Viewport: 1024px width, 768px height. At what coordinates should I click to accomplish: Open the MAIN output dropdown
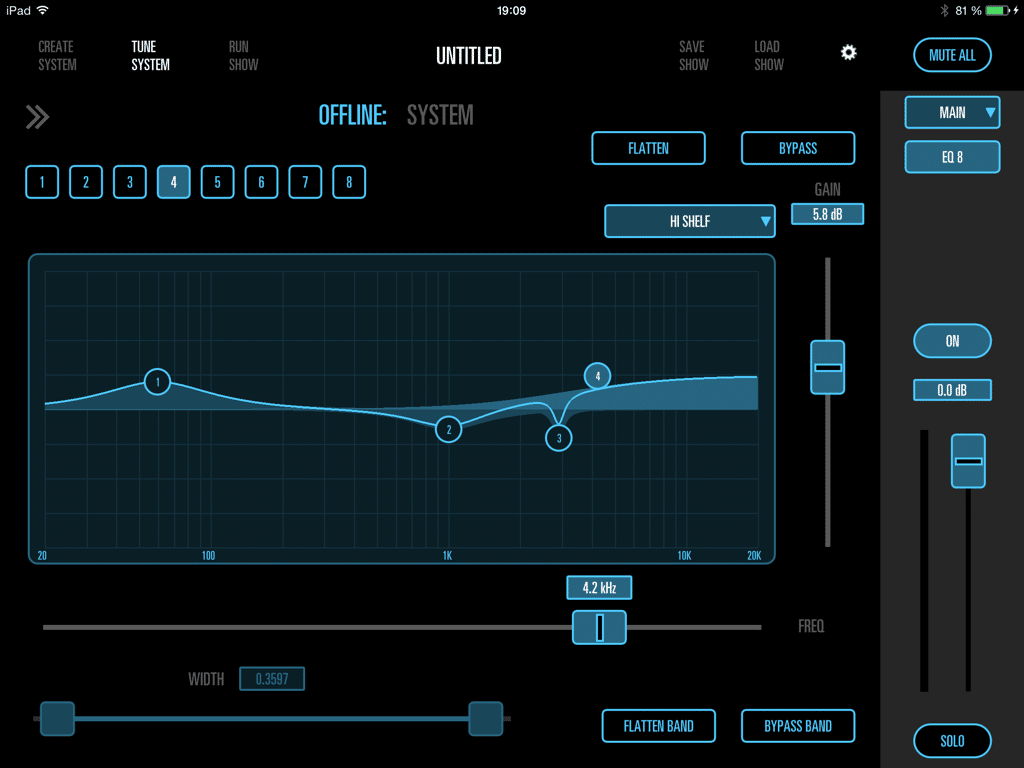click(x=952, y=113)
